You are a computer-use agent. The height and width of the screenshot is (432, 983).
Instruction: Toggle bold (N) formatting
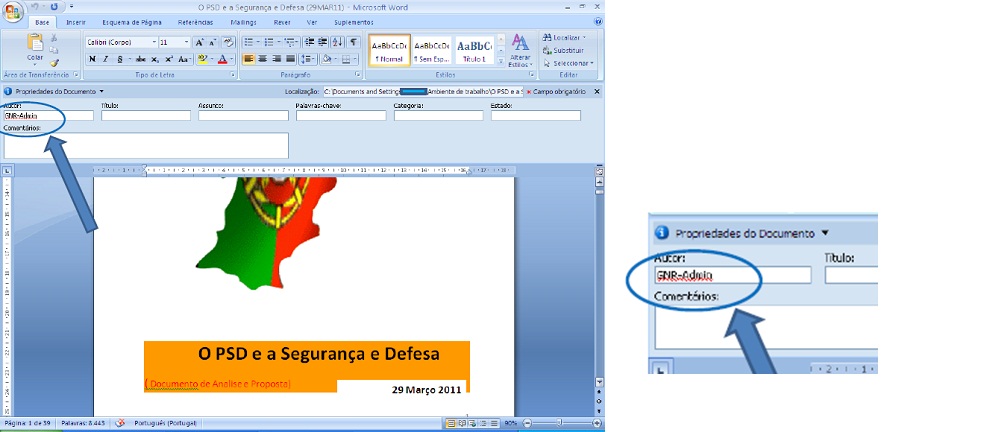(x=92, y=59)
